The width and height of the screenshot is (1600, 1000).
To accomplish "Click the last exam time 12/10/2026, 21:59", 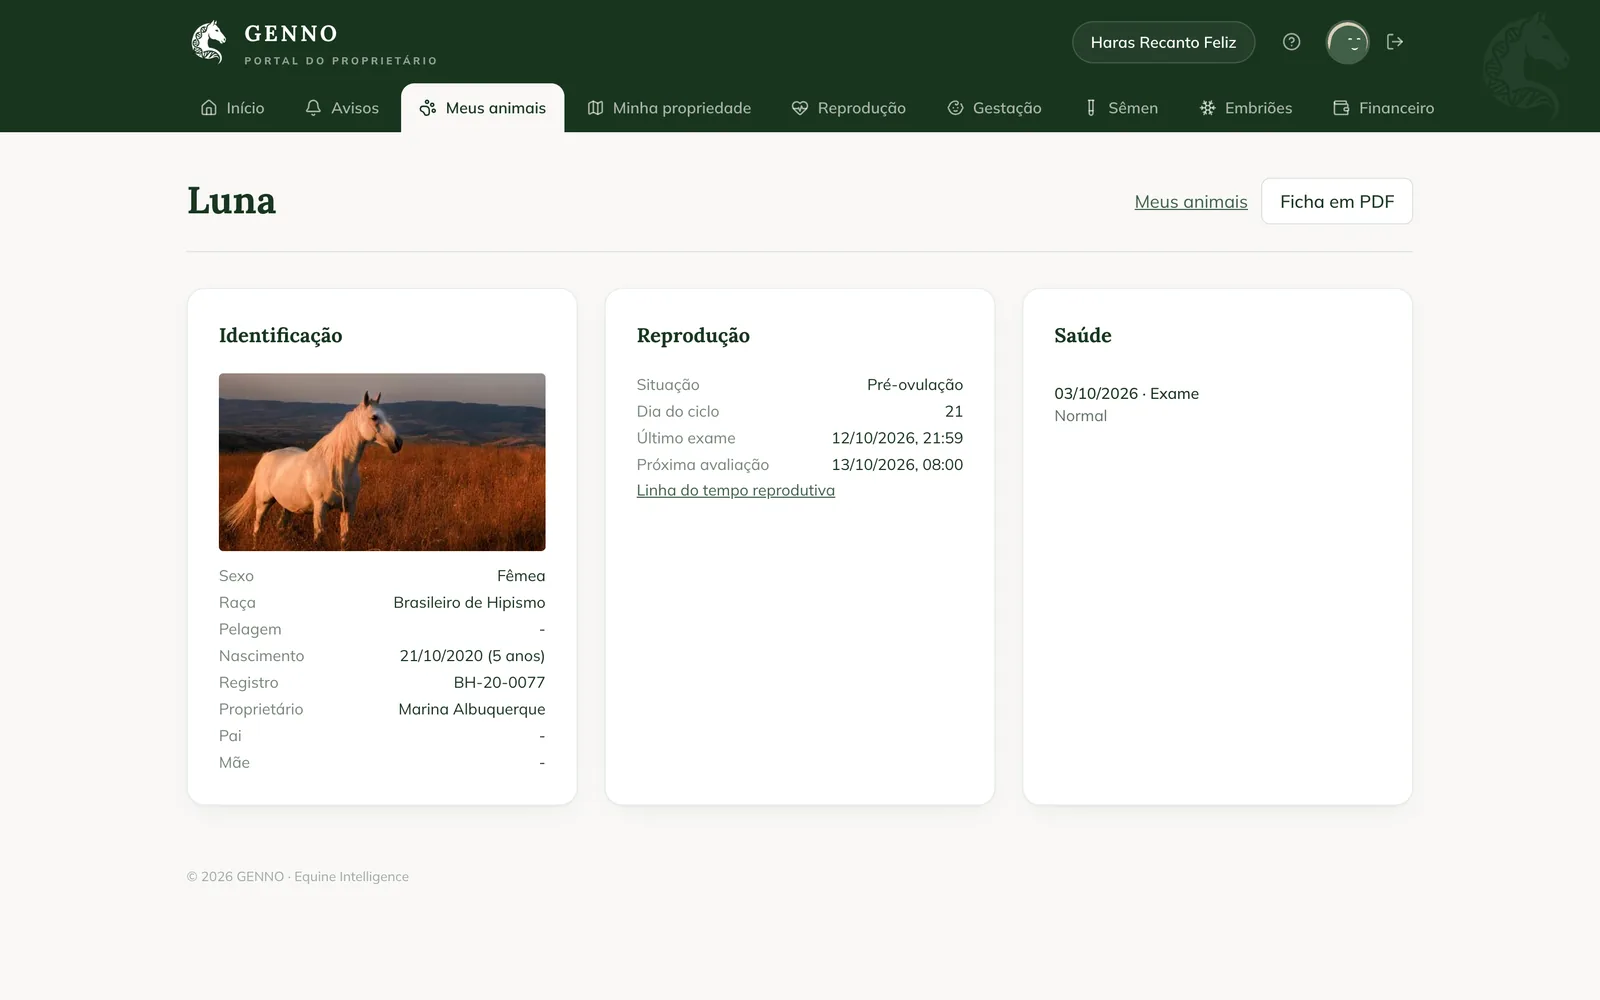I will tap(897, 438).
